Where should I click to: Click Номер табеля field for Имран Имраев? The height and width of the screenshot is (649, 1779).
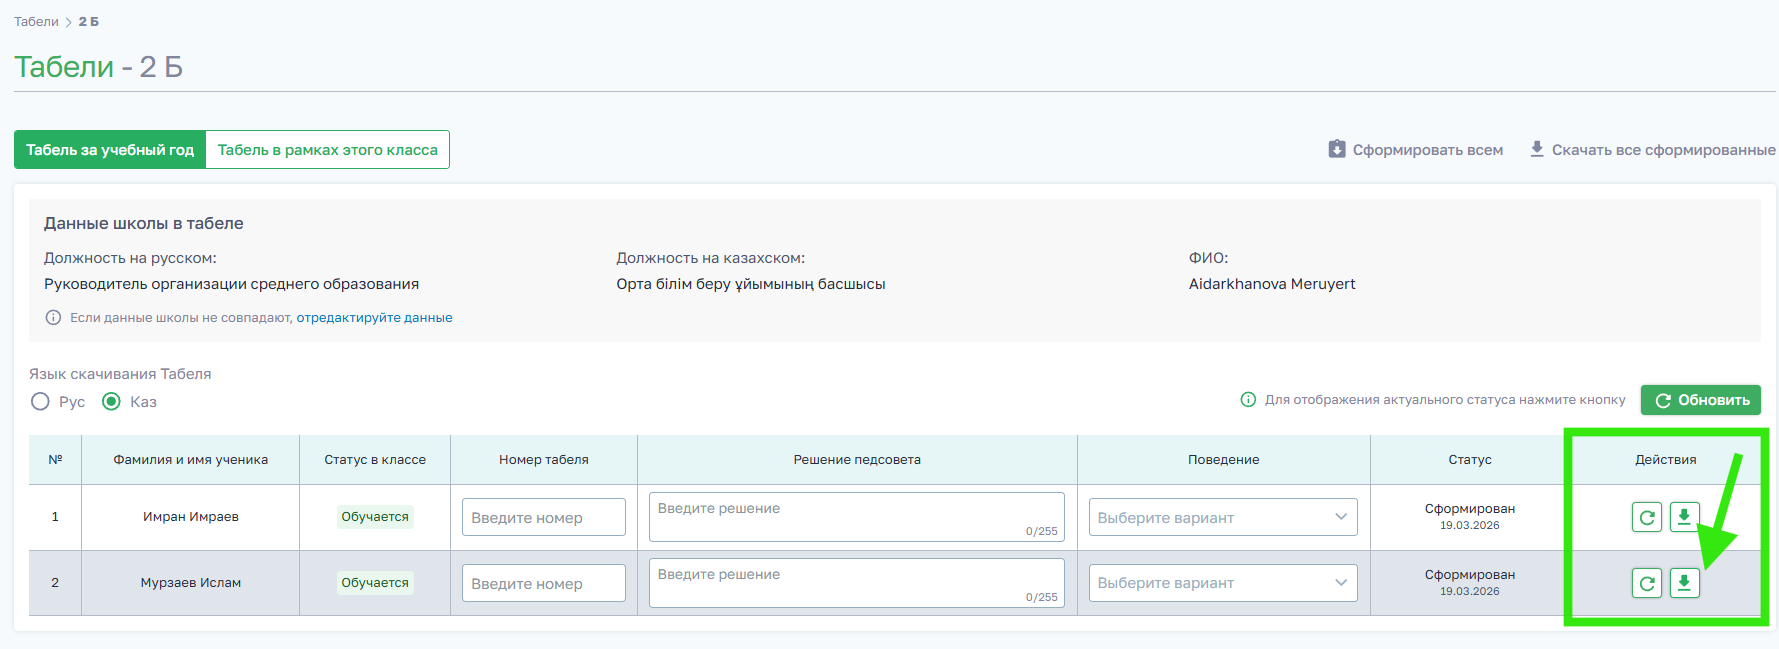pos(543,517)
